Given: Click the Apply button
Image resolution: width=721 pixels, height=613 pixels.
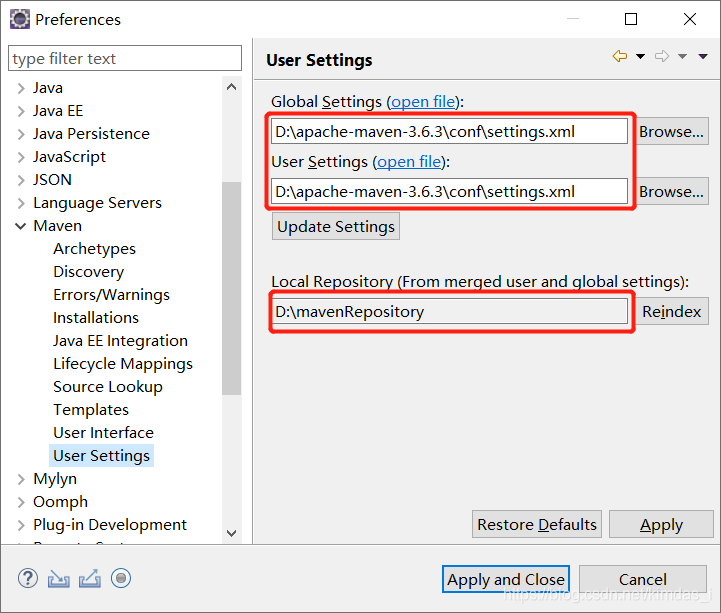Looking at the screenshot, I should (661, 524).
